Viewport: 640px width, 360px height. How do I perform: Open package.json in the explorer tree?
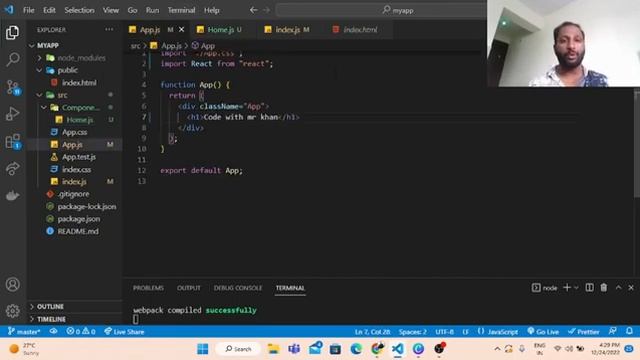[78, 219]
